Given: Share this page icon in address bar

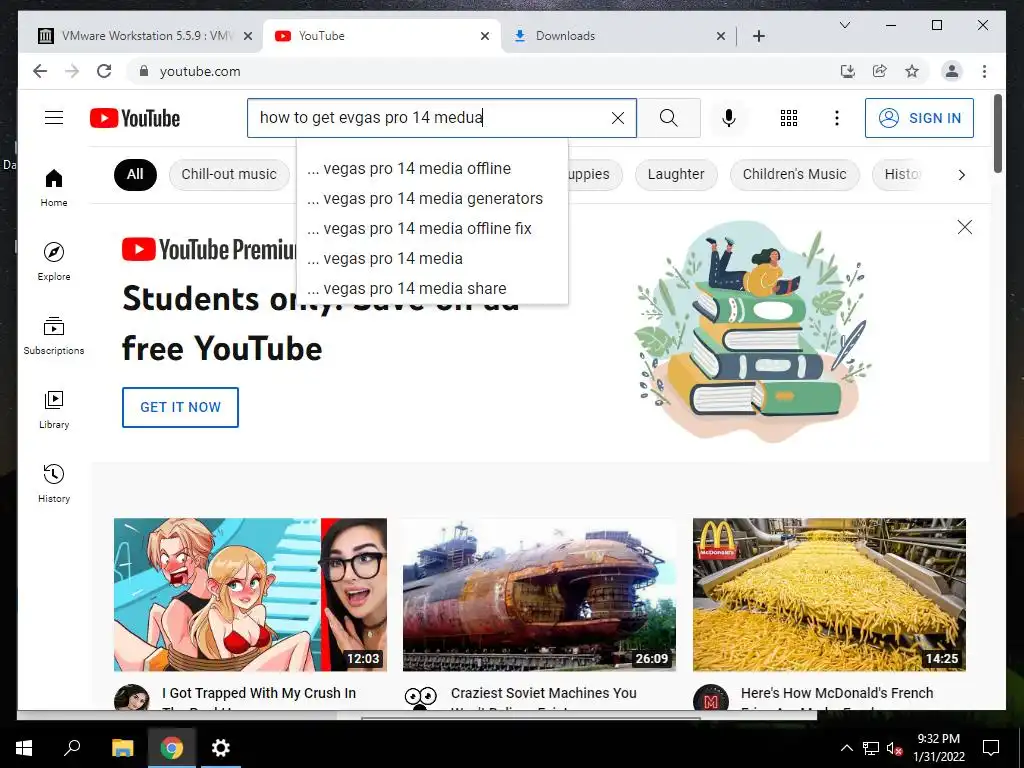Looking at the screenshot, I should (880, 71).
